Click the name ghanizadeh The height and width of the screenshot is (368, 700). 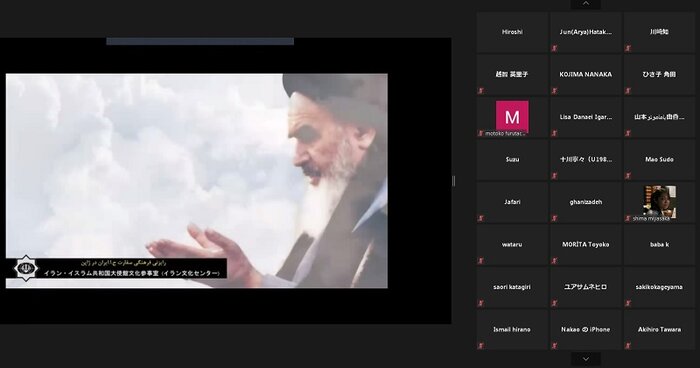coord(586,202)
